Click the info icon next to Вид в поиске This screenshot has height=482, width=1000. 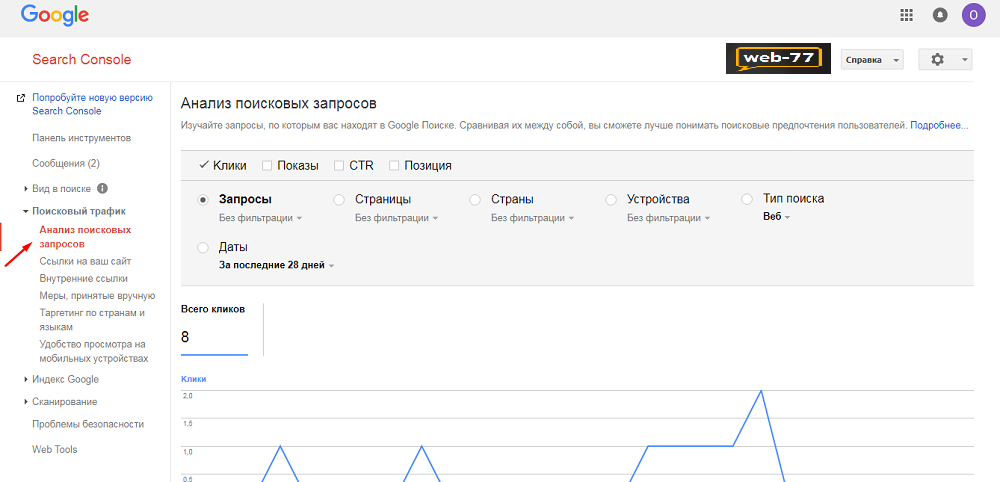pos(102,189)
